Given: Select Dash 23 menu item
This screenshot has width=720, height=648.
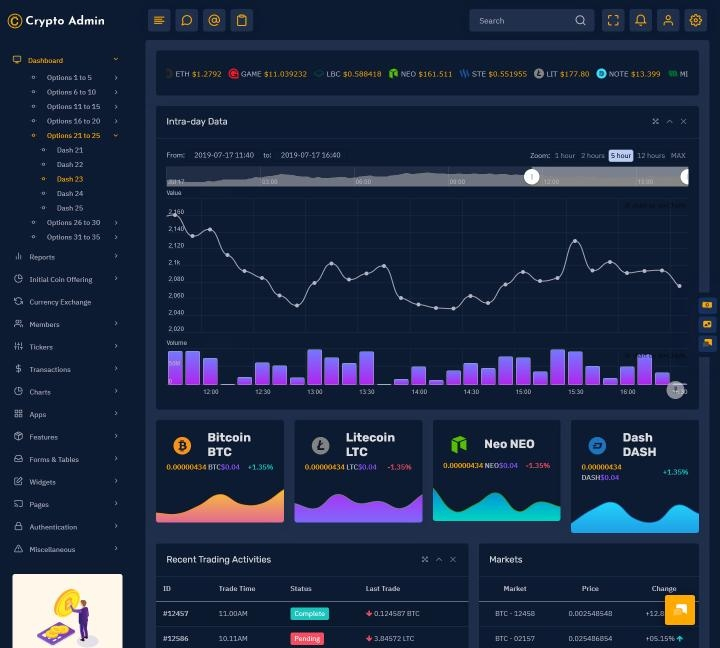Looking at the screenshot, I should (x=70, y=179).
